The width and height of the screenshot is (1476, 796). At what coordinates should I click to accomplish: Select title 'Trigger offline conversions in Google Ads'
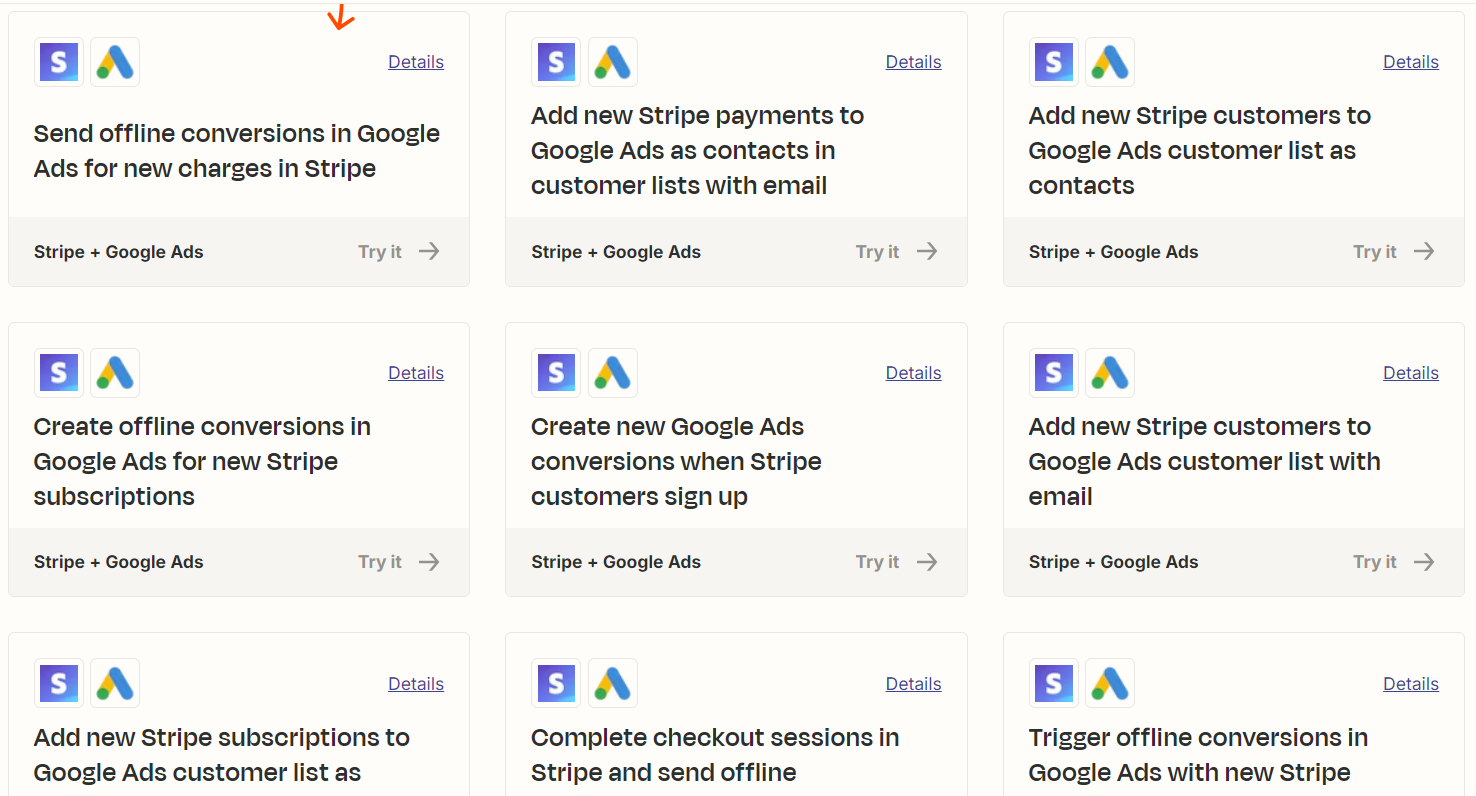[x=1198, y=755]
